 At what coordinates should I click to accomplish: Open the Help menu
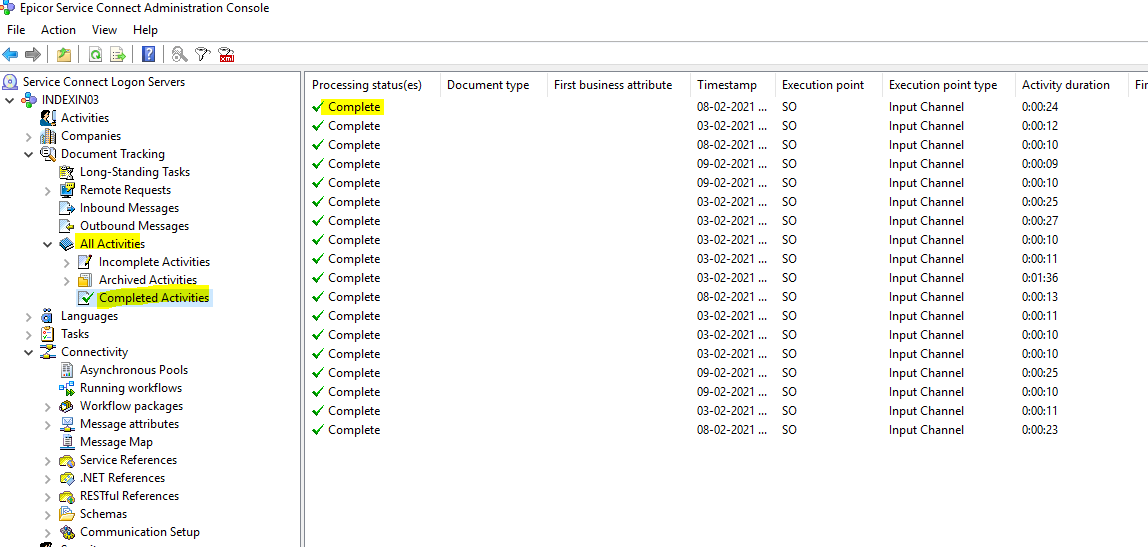point(146,30)
